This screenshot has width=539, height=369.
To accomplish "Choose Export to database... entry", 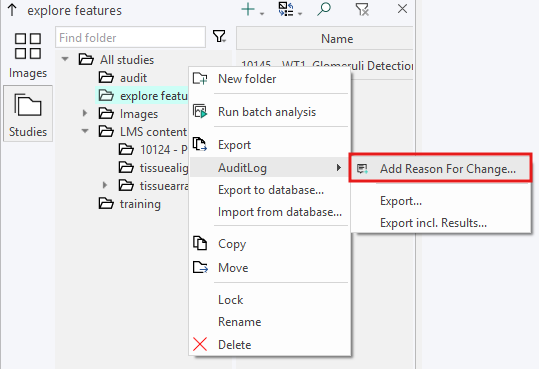I will coord(270,190).
